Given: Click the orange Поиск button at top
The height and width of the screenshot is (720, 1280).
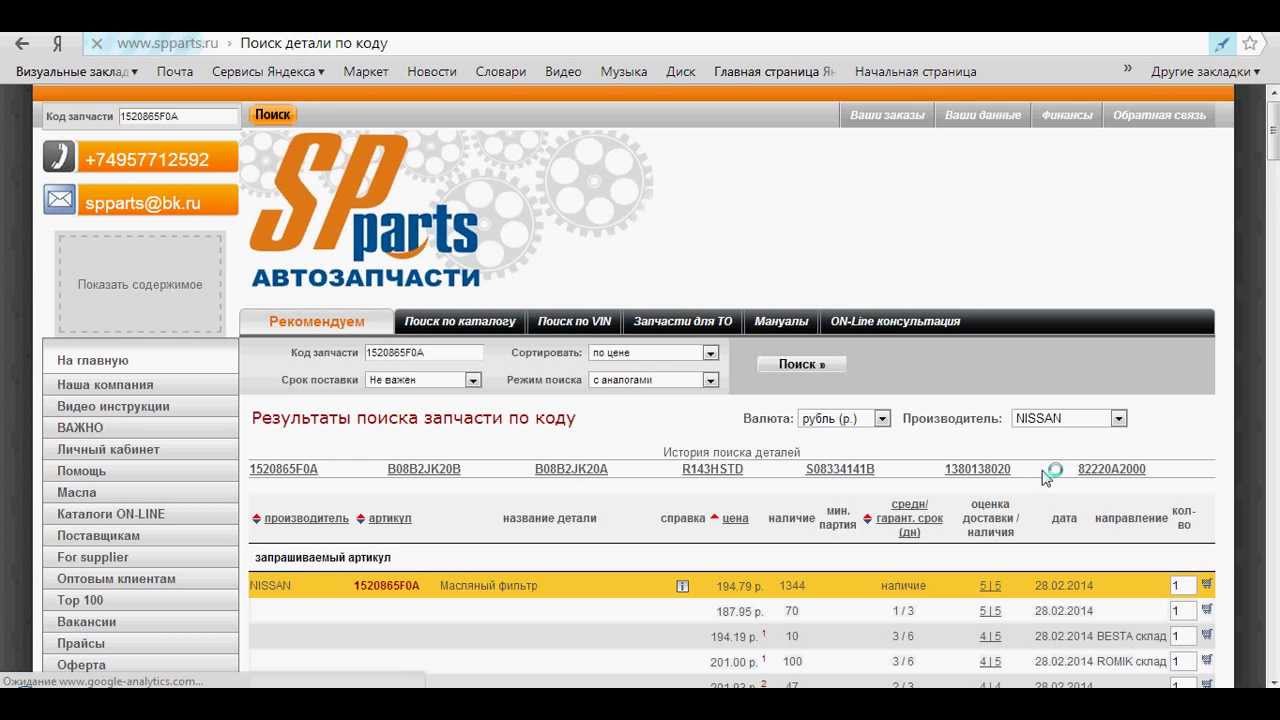Looking at the screenshot, I should (x=272, y=115).
